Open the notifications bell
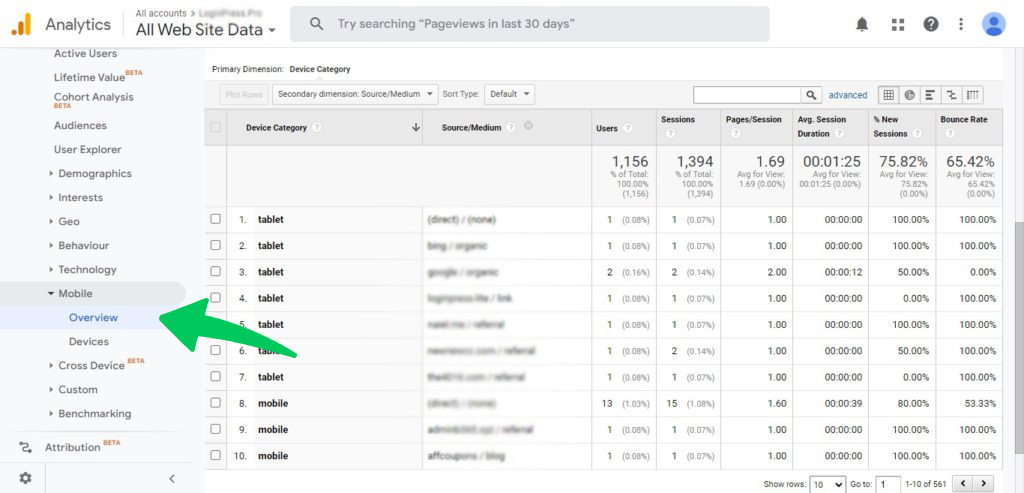Viewport: 1024px width, 493px height. [x=862, y=24]
